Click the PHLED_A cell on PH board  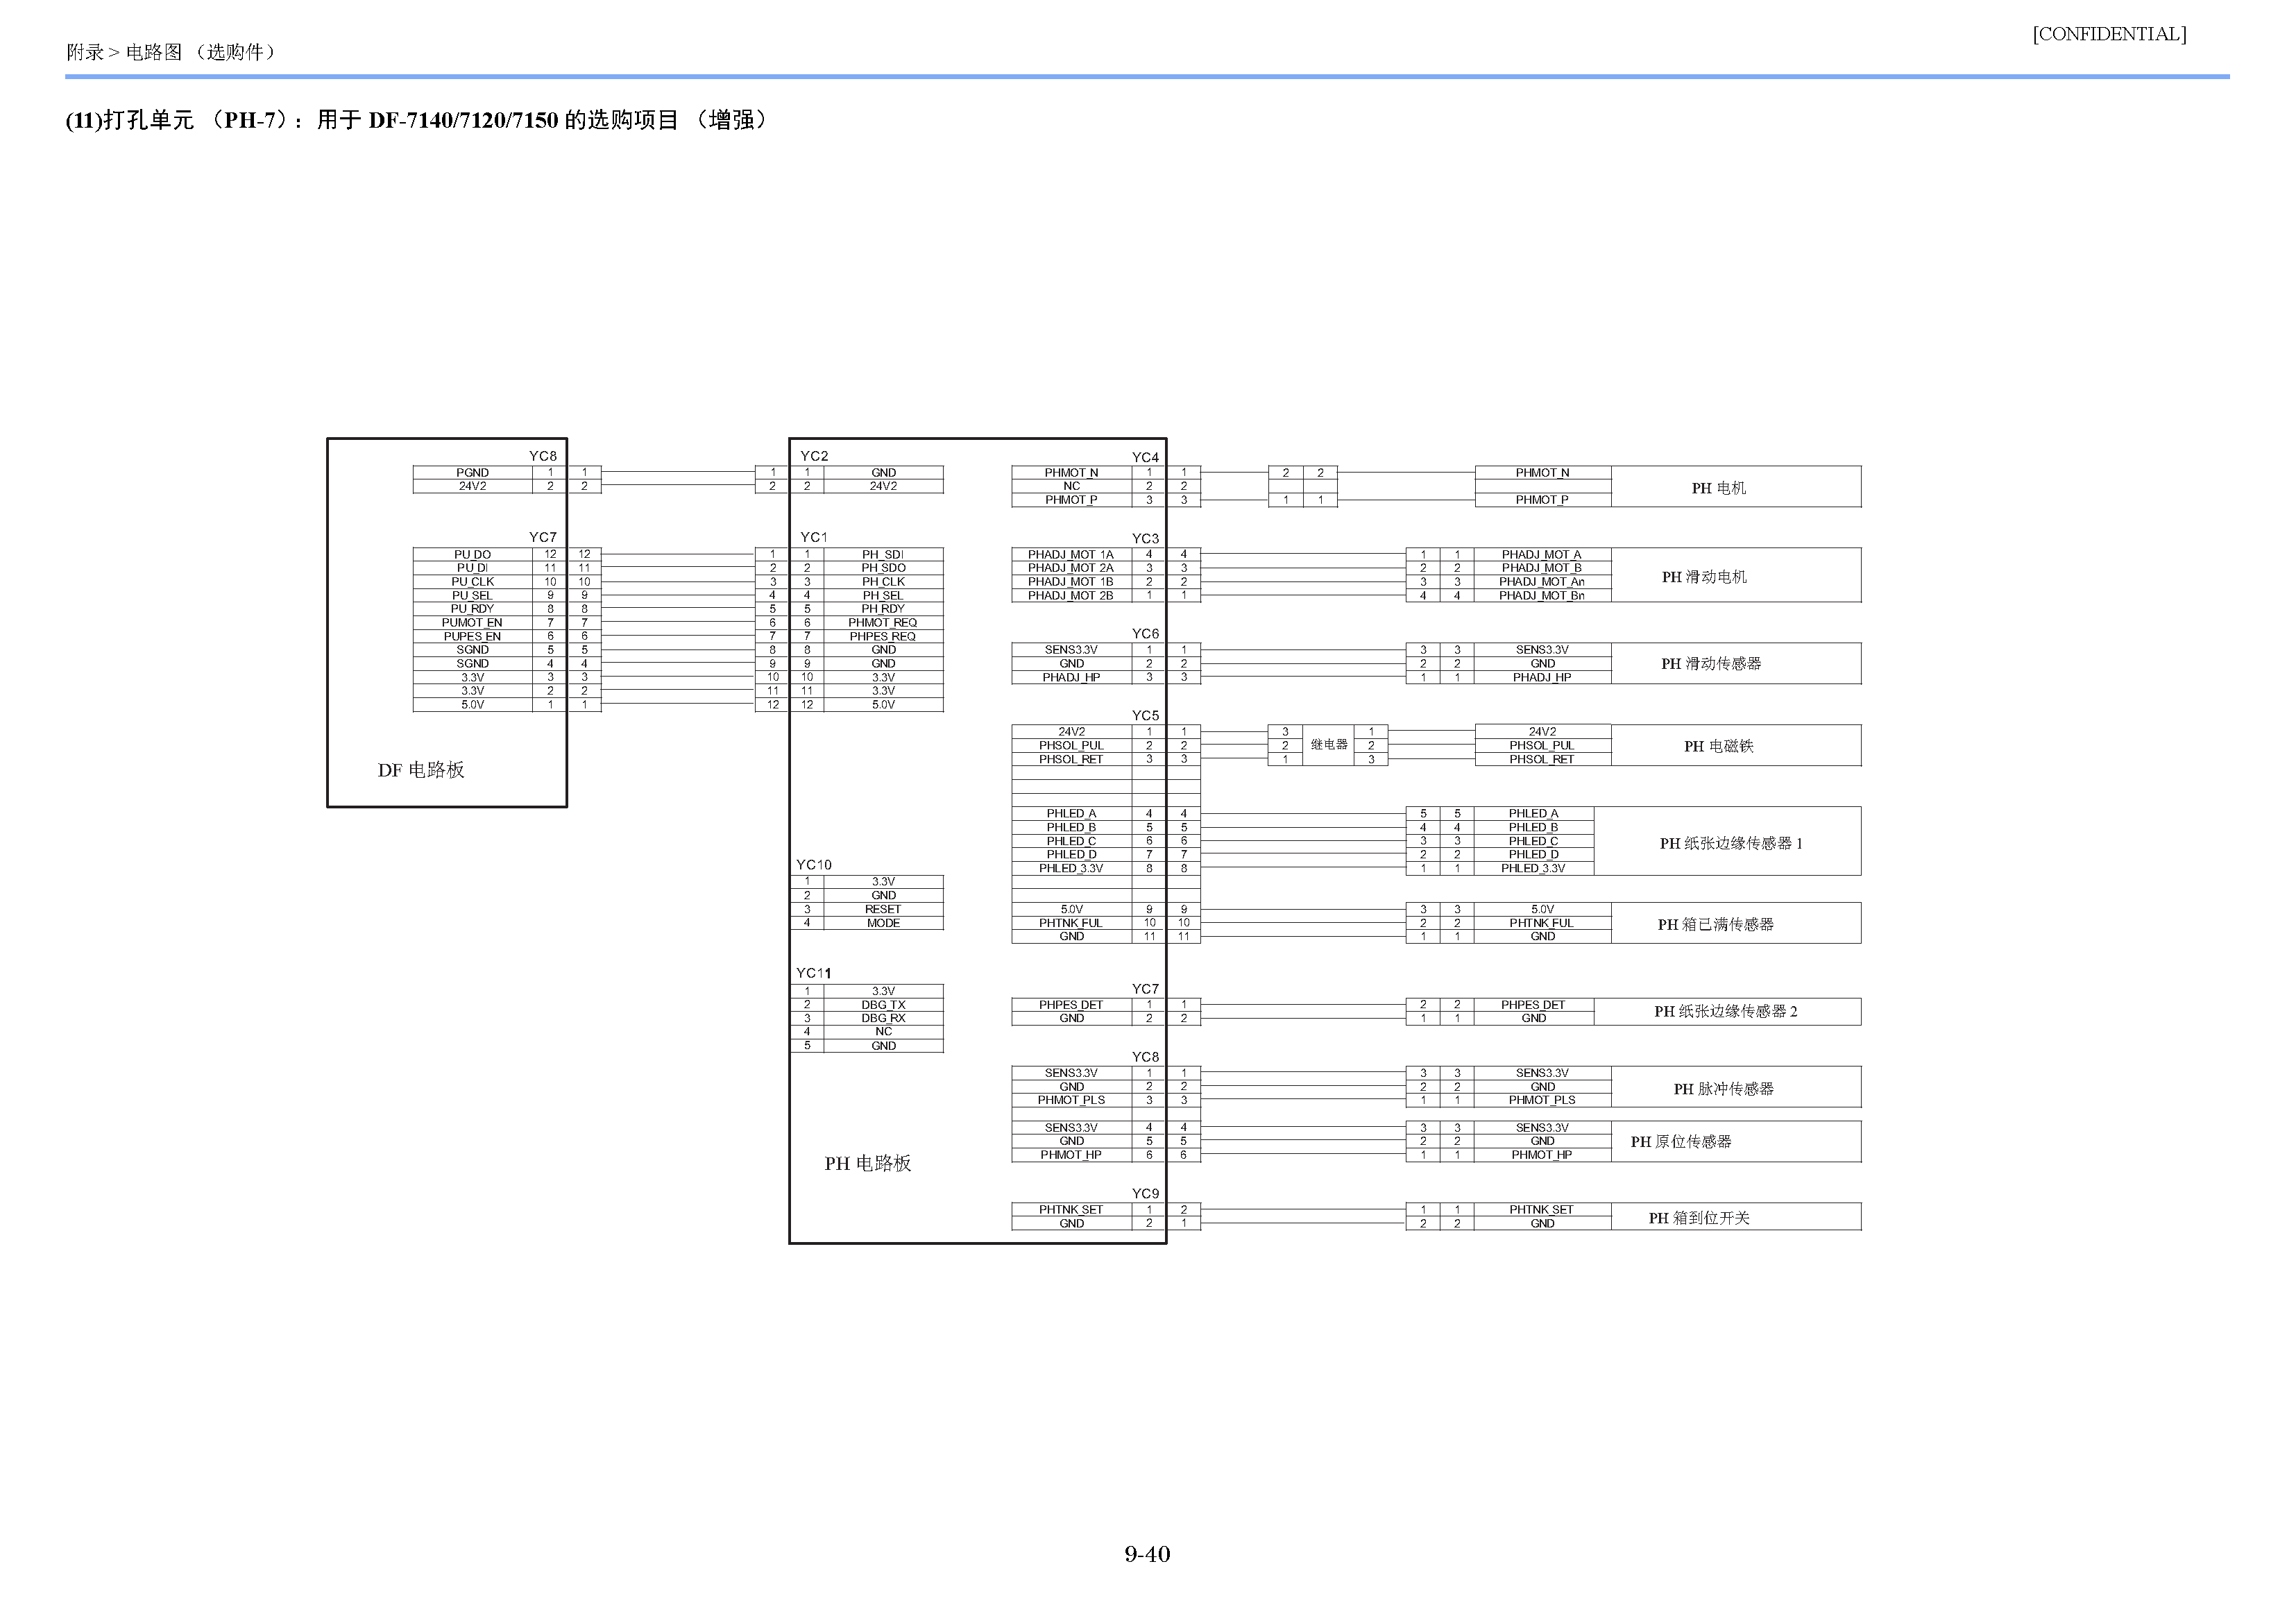click(1071, 814)
